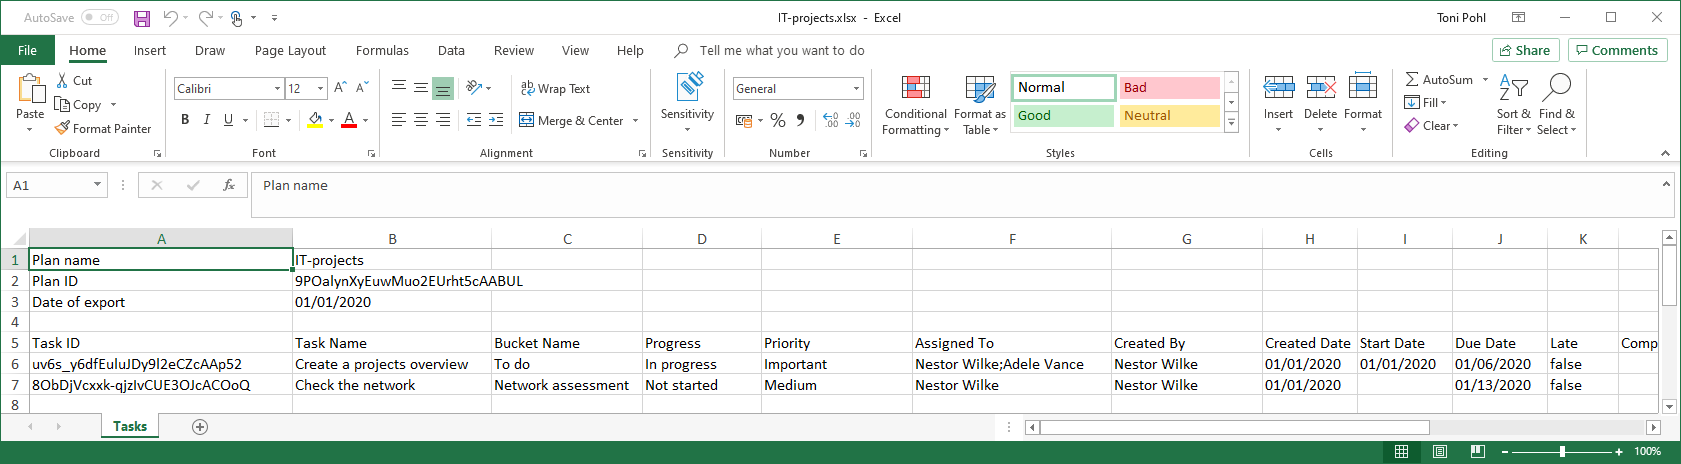The width and height of the screenshot is (1681, 464).
Task: Open Conditional Formatting menu
Action: [x=916, y=104]
